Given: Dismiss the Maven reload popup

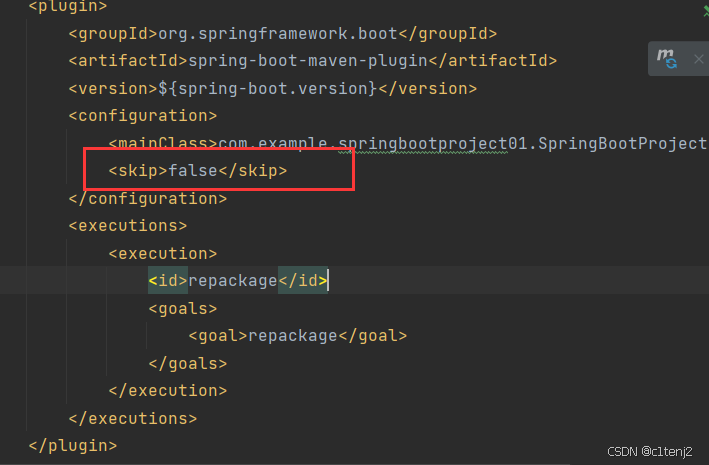Looking at the screenshot, I should point(699,59).
